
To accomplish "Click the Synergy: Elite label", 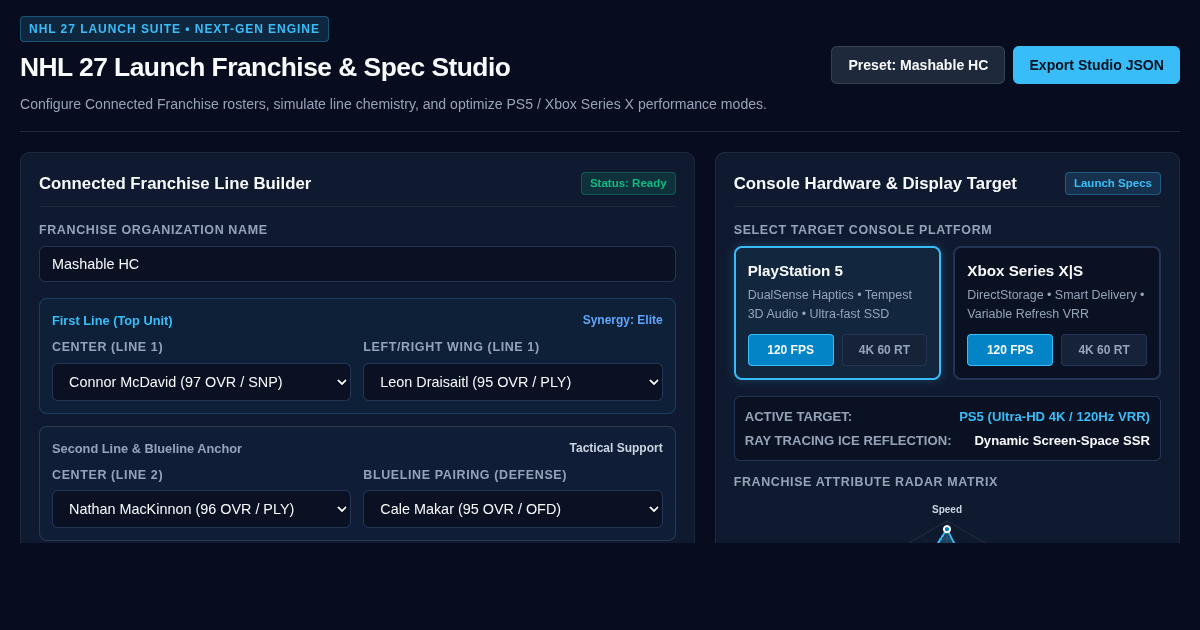I will pyautogui.click(x=623, y=320).
